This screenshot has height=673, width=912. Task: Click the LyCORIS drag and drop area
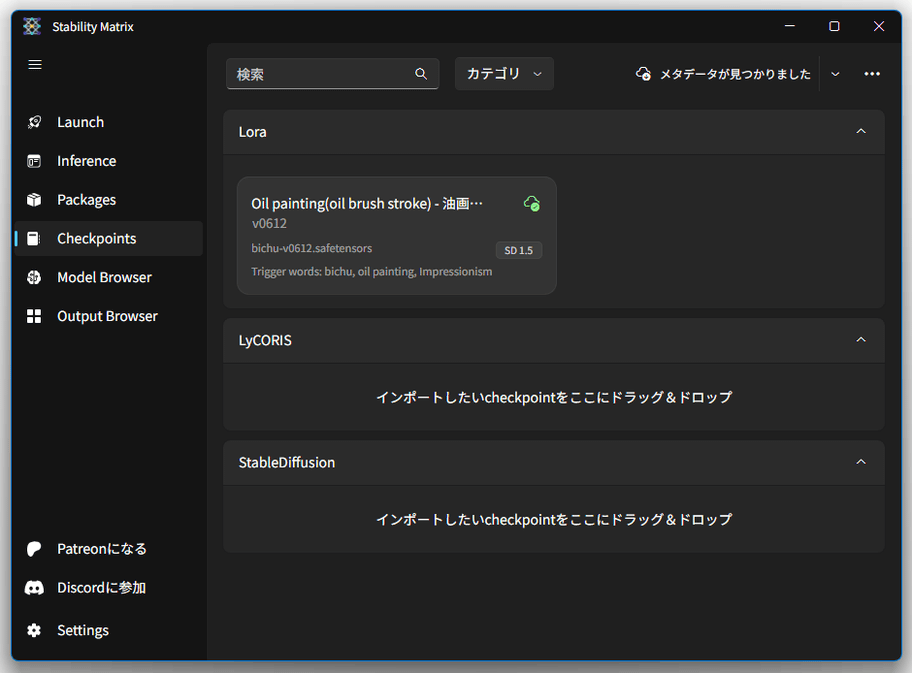(554, 397)
